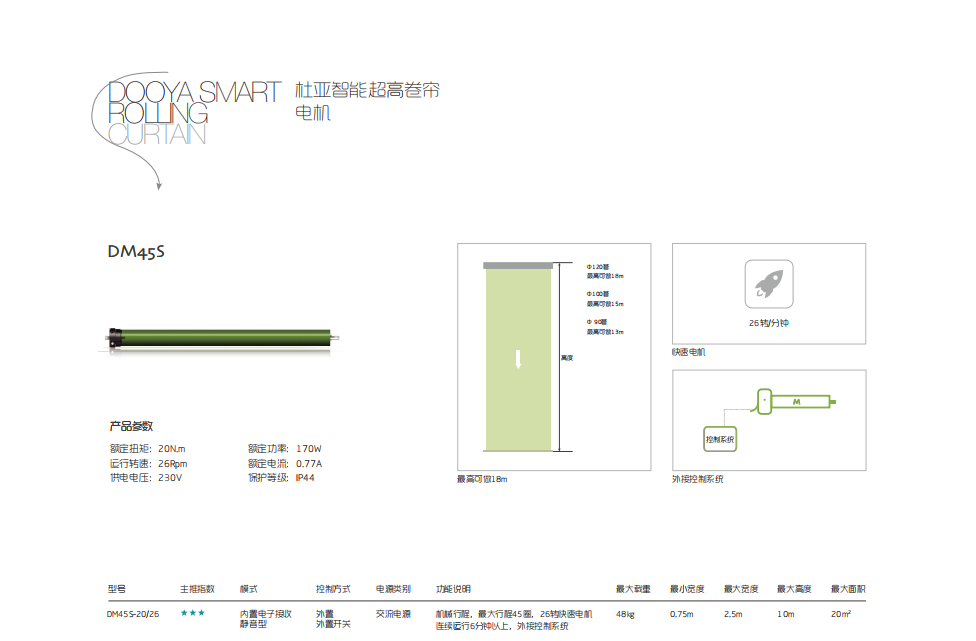Click the 最大高度 column header

[794, 589]
